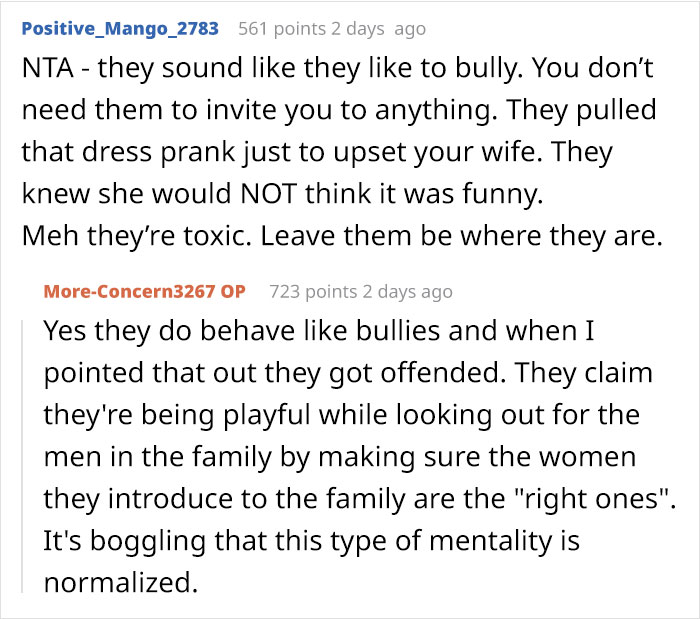This screenshot has height=619, width=700.
Task: Open More-Concern3267 user profile
Action: point(129,291)
